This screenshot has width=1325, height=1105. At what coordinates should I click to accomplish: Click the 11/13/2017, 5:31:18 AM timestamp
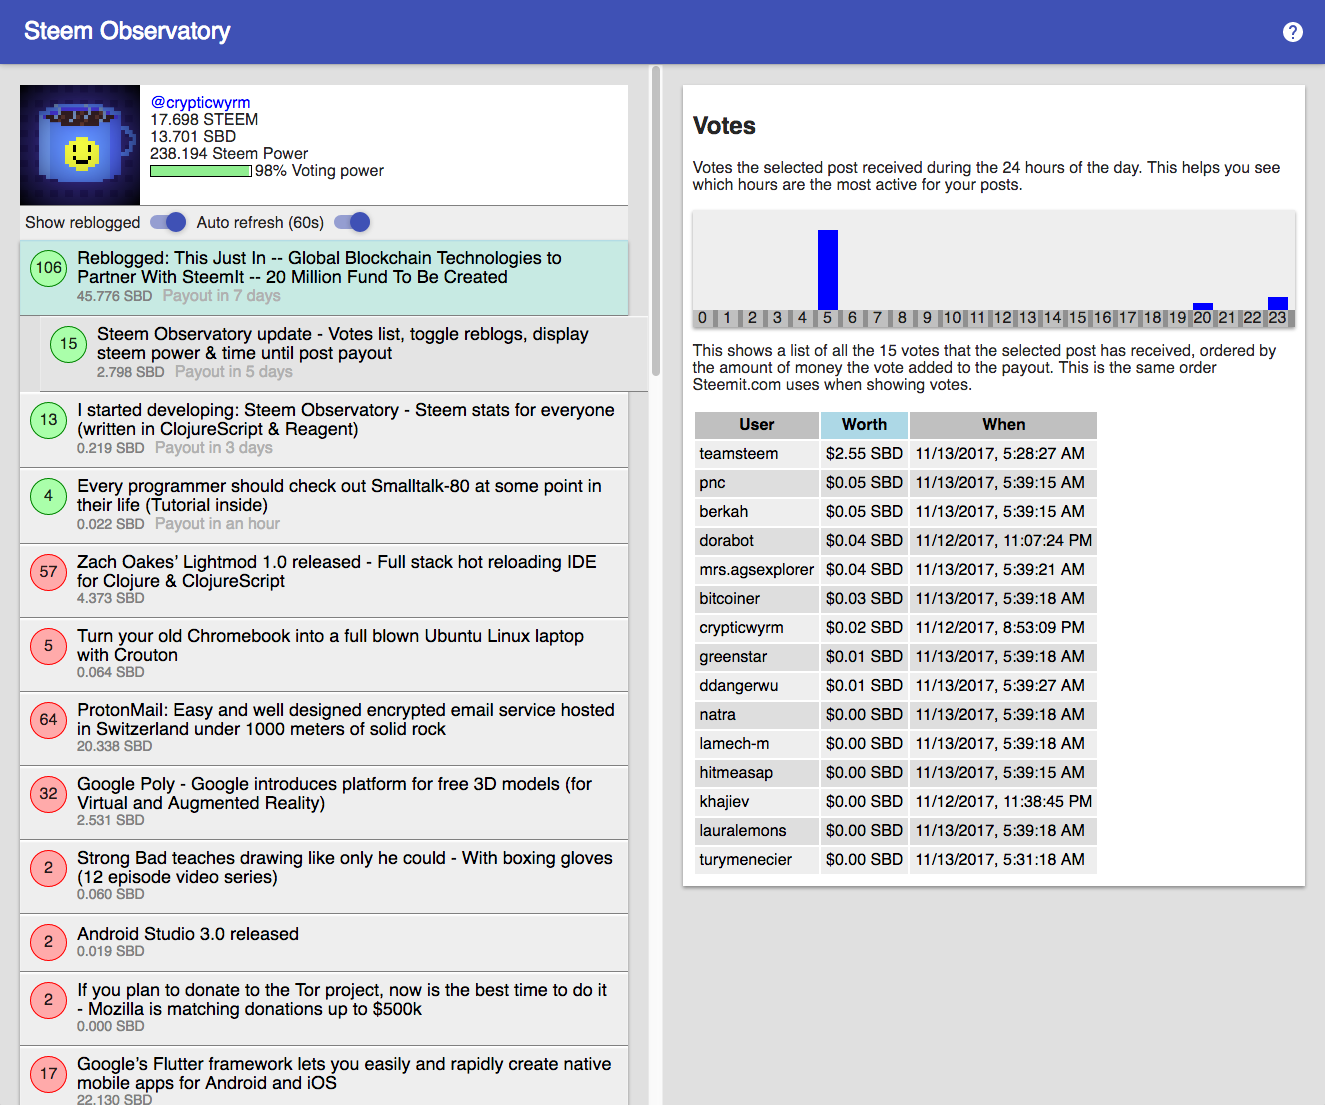pyautogui.click(x=1003, y=860)
